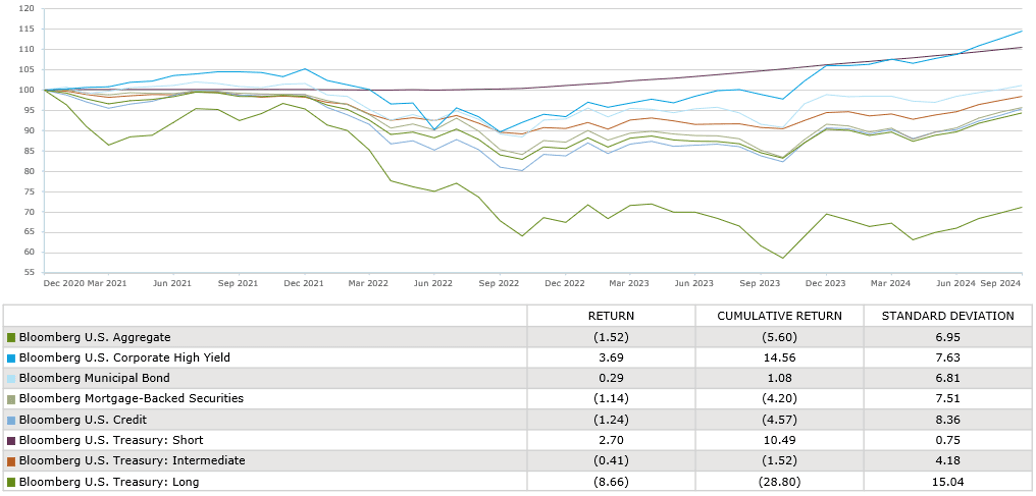Image resolution: width=1036 pixels, height=496 pixels.
Task: Click the 14.56 cumulative return value
Action: 779,357
